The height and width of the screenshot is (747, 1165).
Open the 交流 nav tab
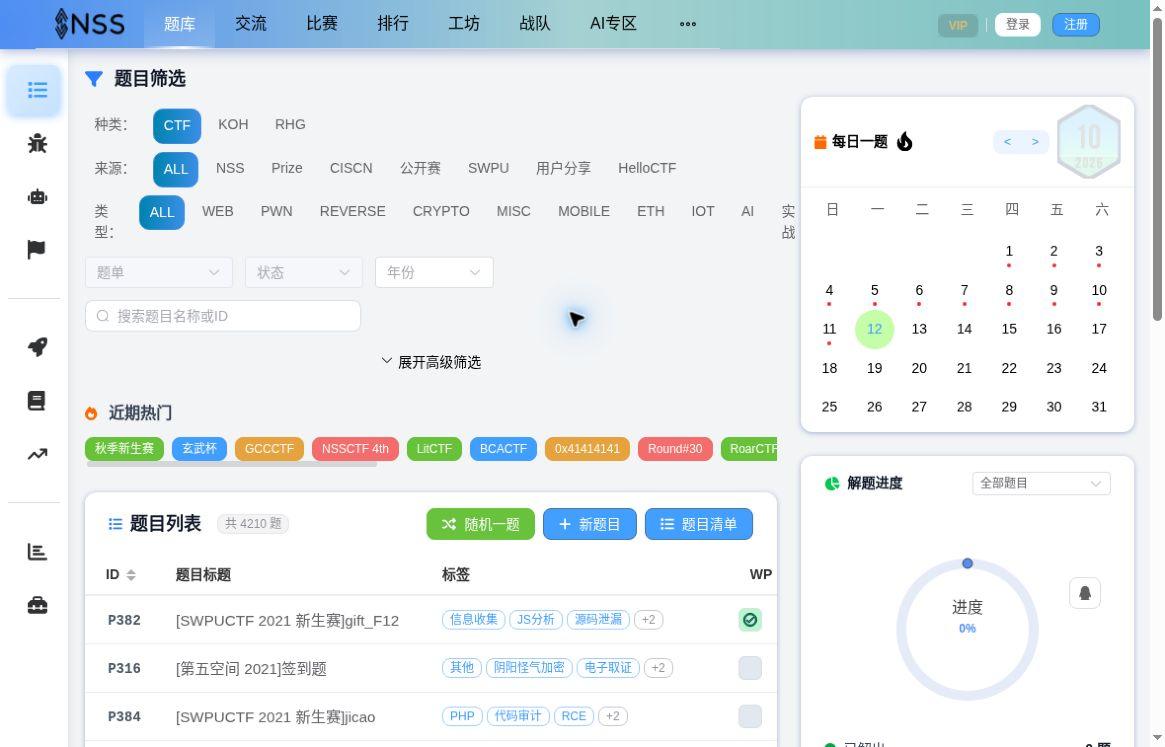tap(250, 24)
